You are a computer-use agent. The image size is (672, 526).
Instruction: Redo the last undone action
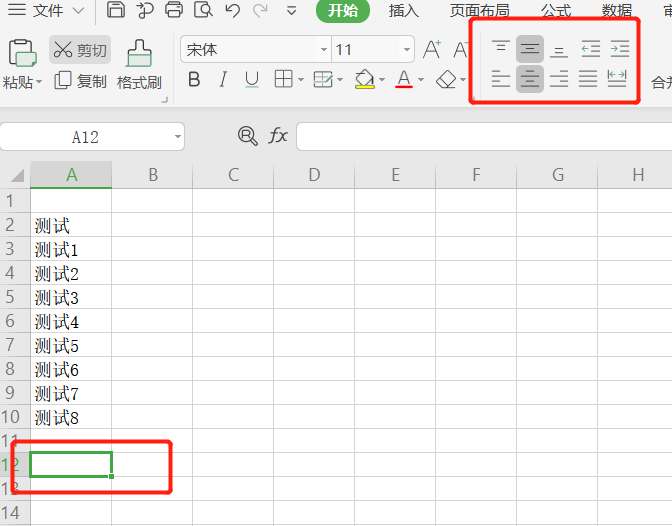point(261,10)
